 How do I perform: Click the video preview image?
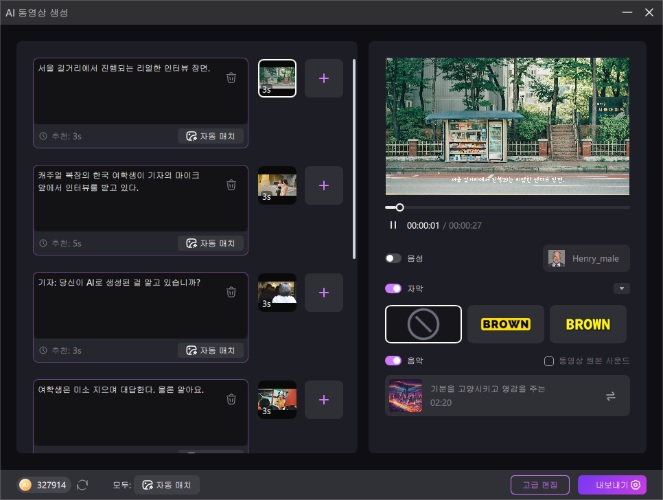point(507,126)
